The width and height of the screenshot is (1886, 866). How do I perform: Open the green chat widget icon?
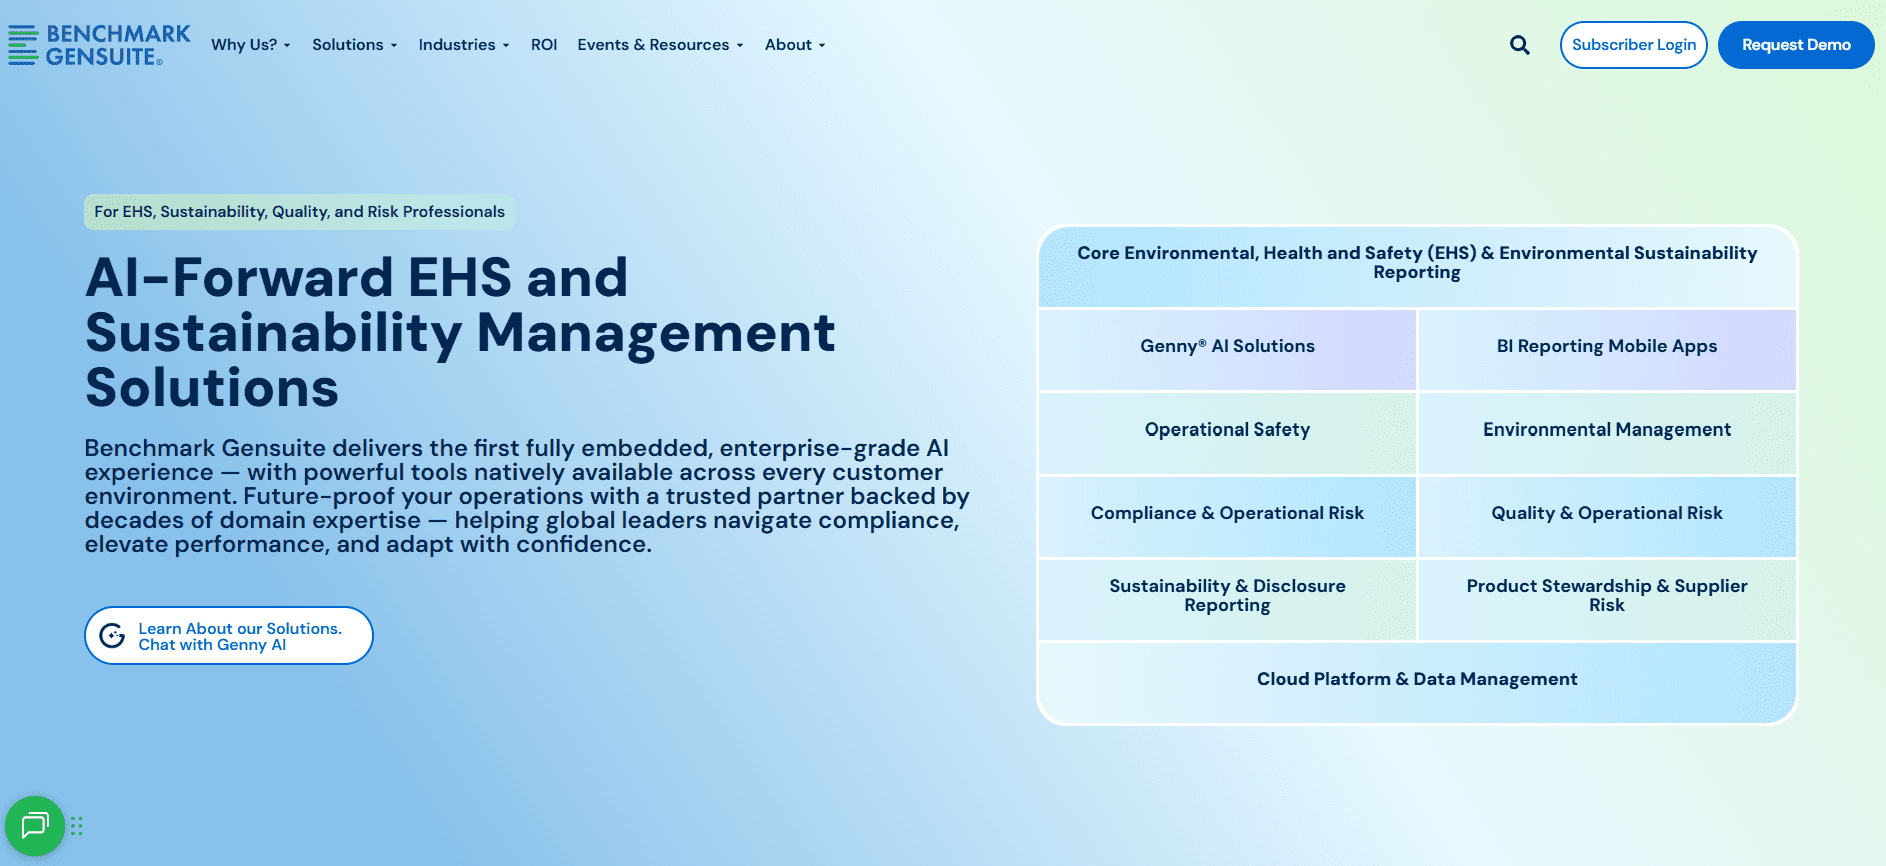pos(35,826)
